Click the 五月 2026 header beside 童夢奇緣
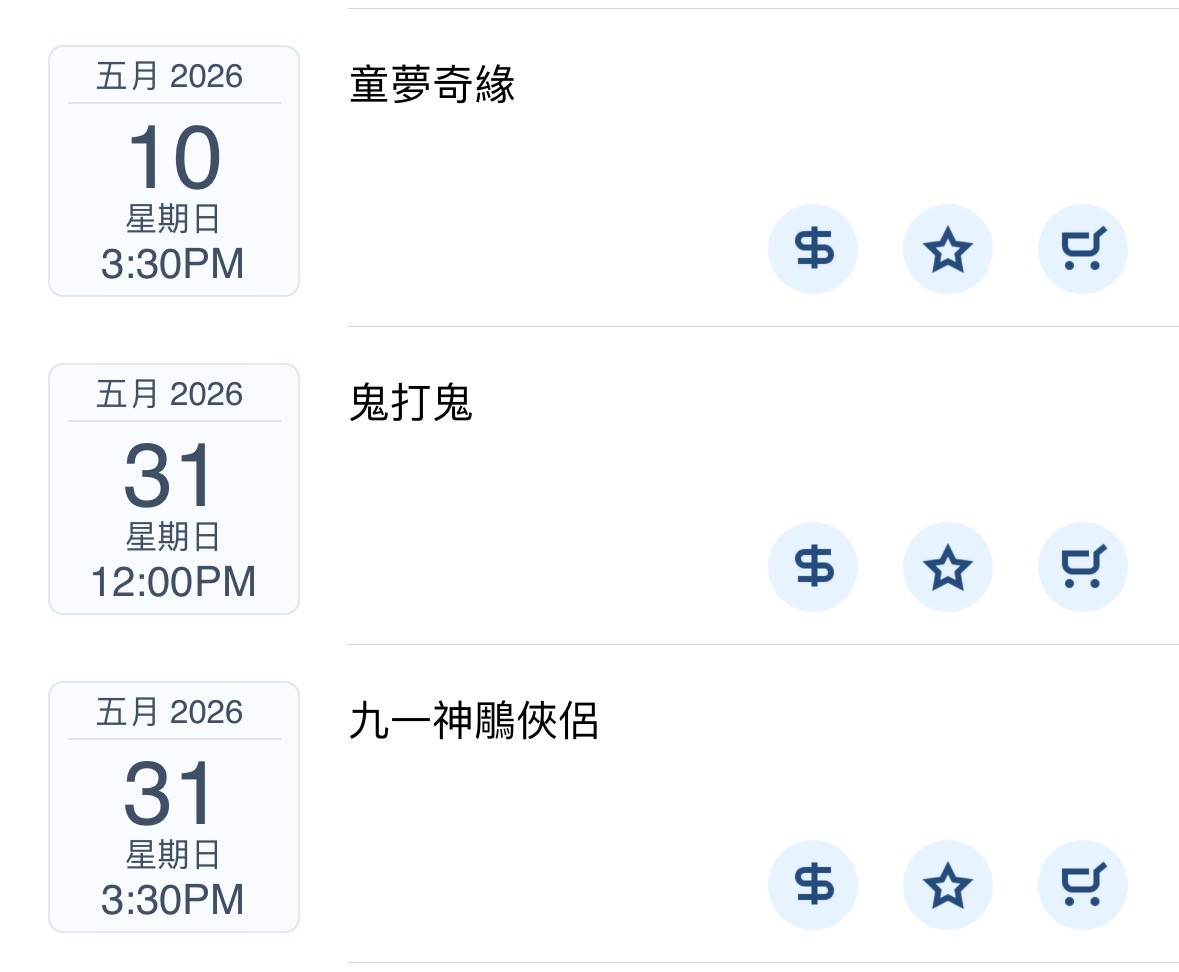 pyautogui.click(x=170, y=77)
